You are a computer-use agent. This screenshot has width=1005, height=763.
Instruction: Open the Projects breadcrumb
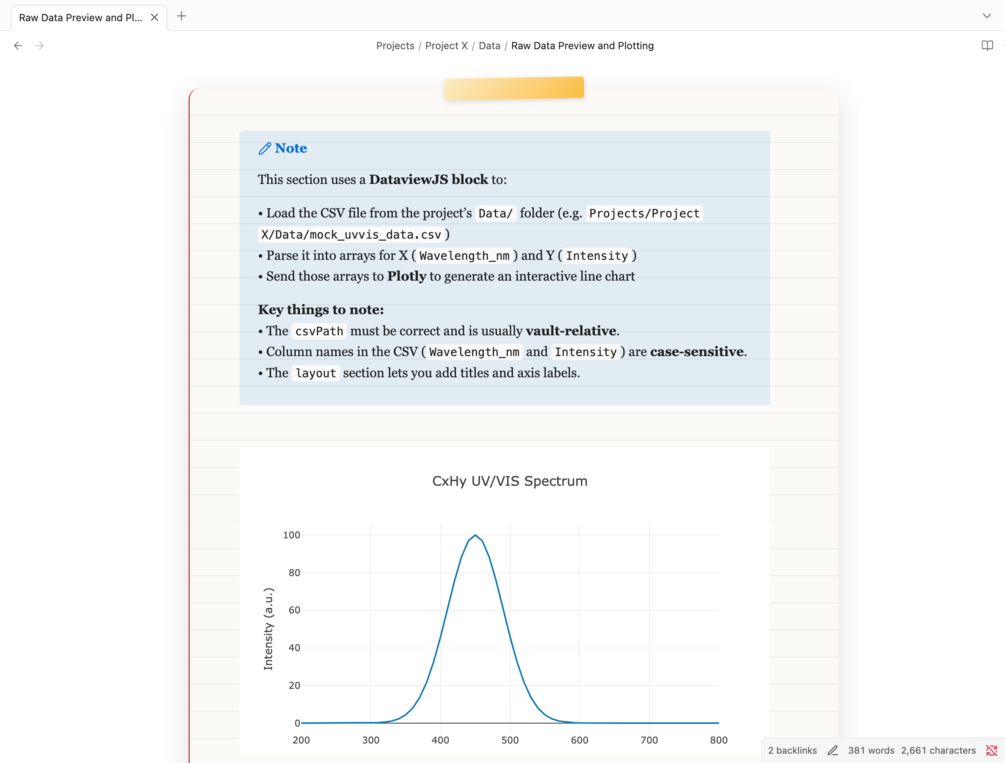[x=395, y=46]
